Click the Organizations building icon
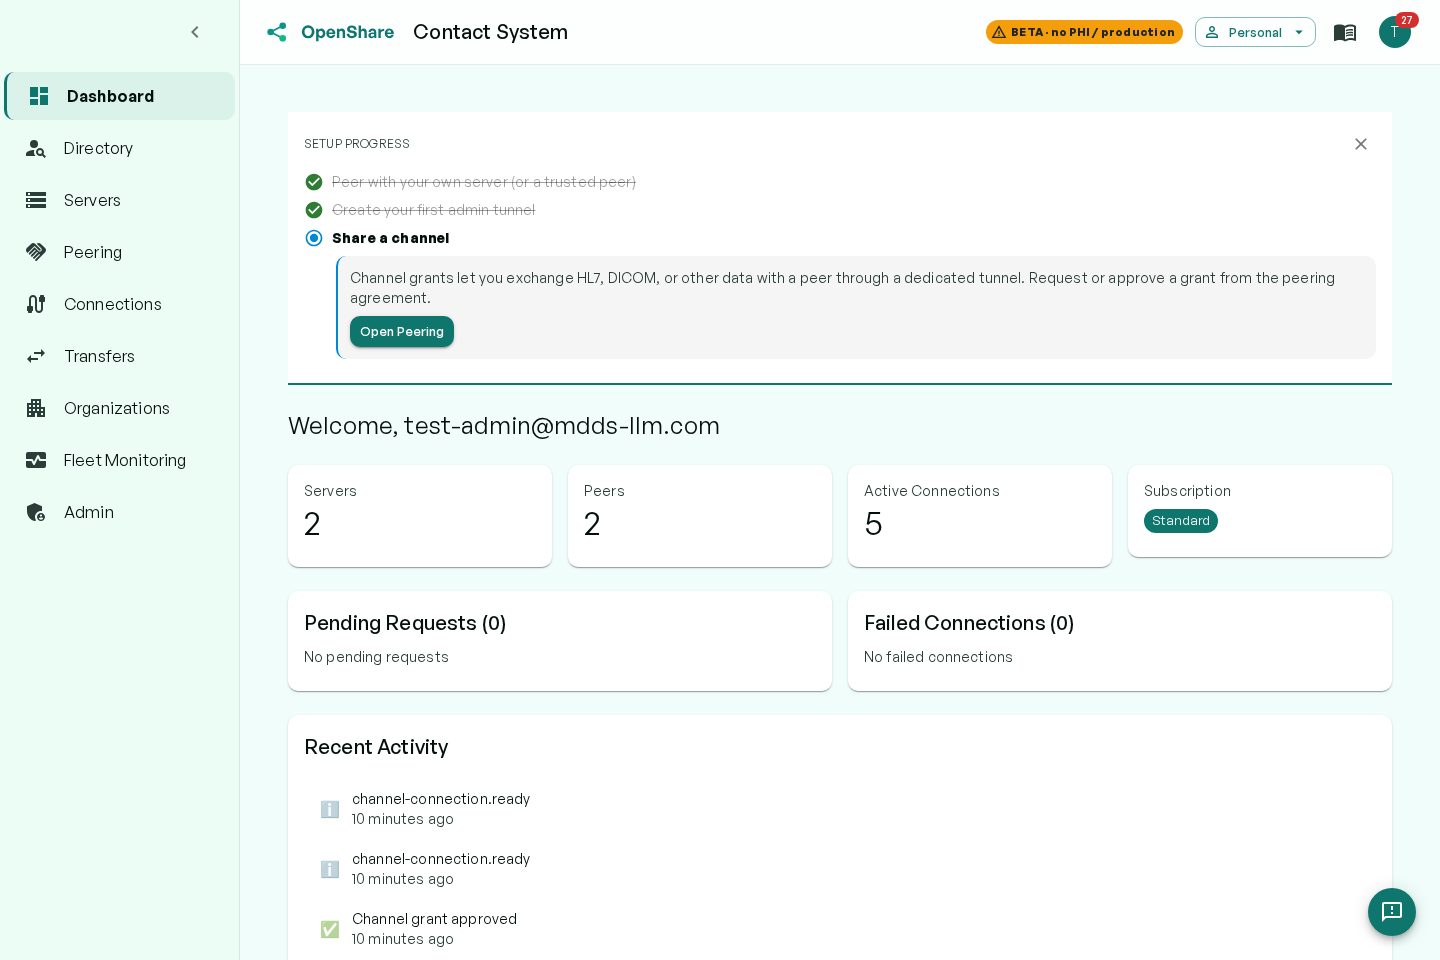The height and width of the screenshot is (960, 1440). click(36, 408)
